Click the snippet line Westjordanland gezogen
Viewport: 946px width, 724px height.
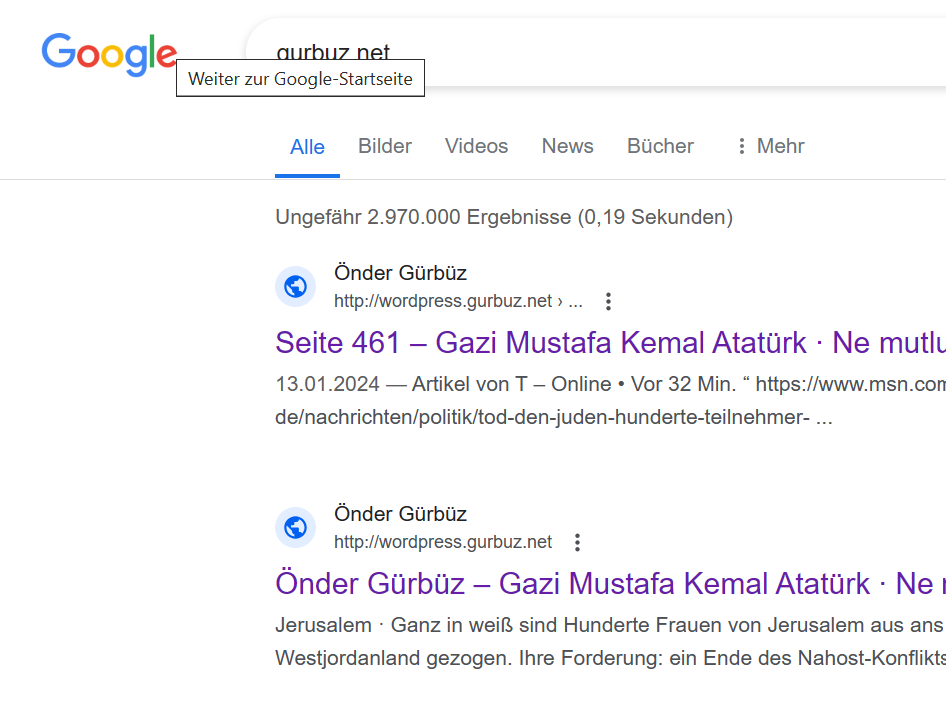coord(611,658)
